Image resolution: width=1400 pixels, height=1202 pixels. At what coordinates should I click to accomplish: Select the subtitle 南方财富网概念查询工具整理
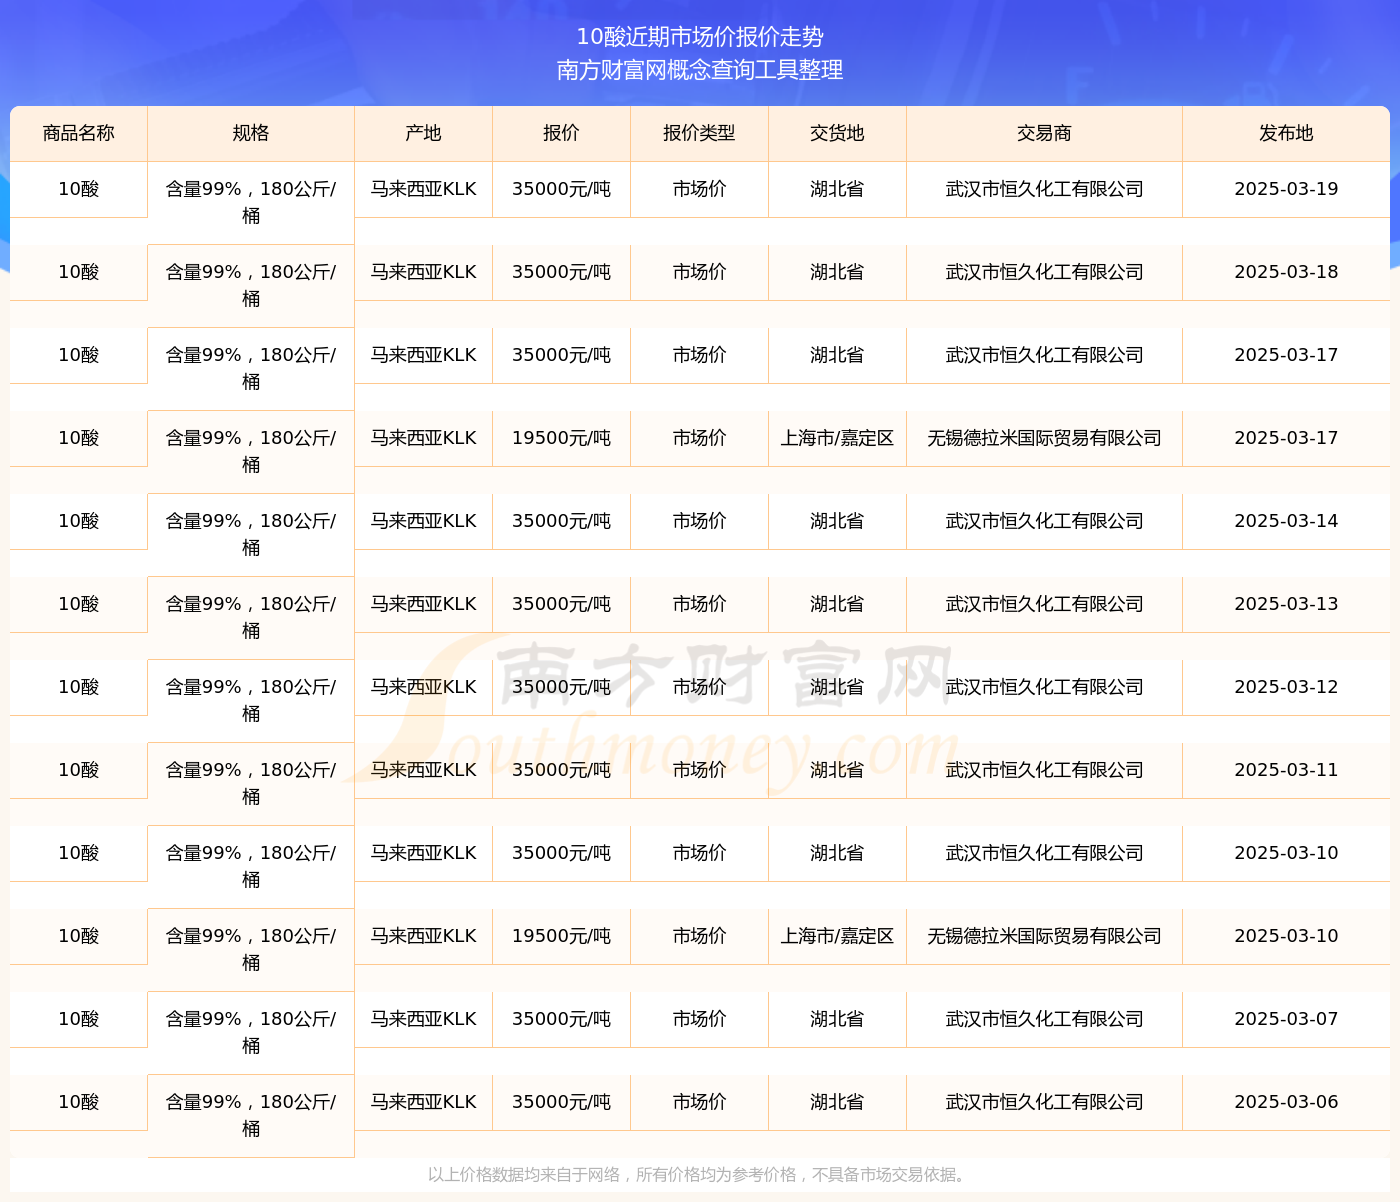(700, 70)
